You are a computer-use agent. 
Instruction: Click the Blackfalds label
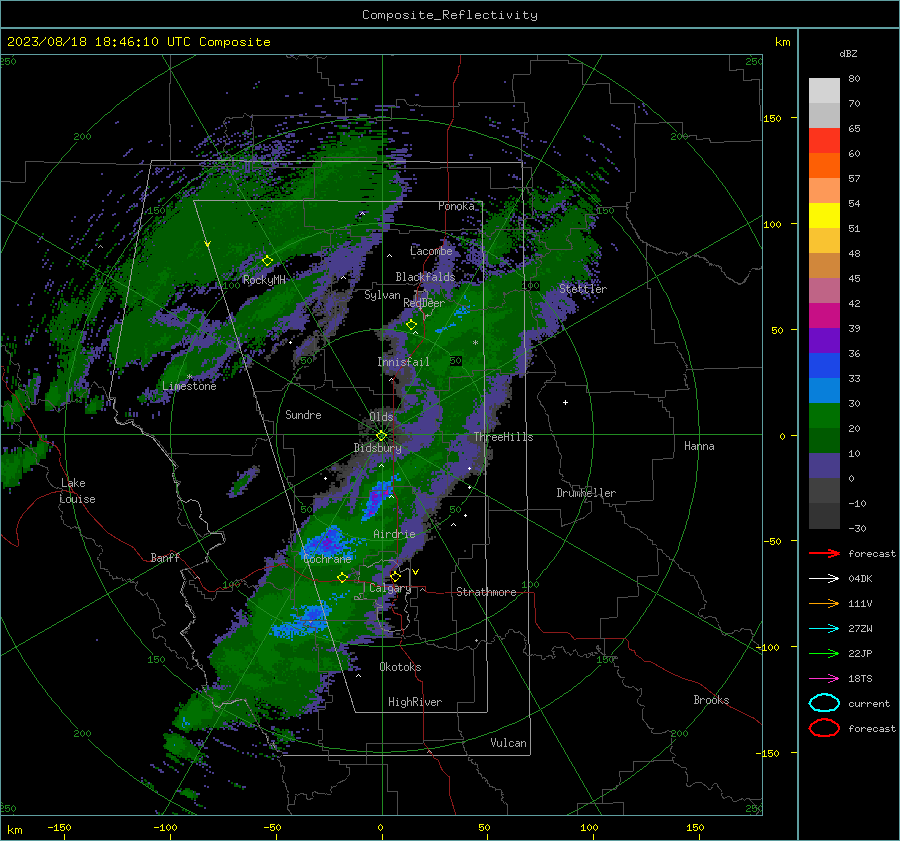coord(425,277)
